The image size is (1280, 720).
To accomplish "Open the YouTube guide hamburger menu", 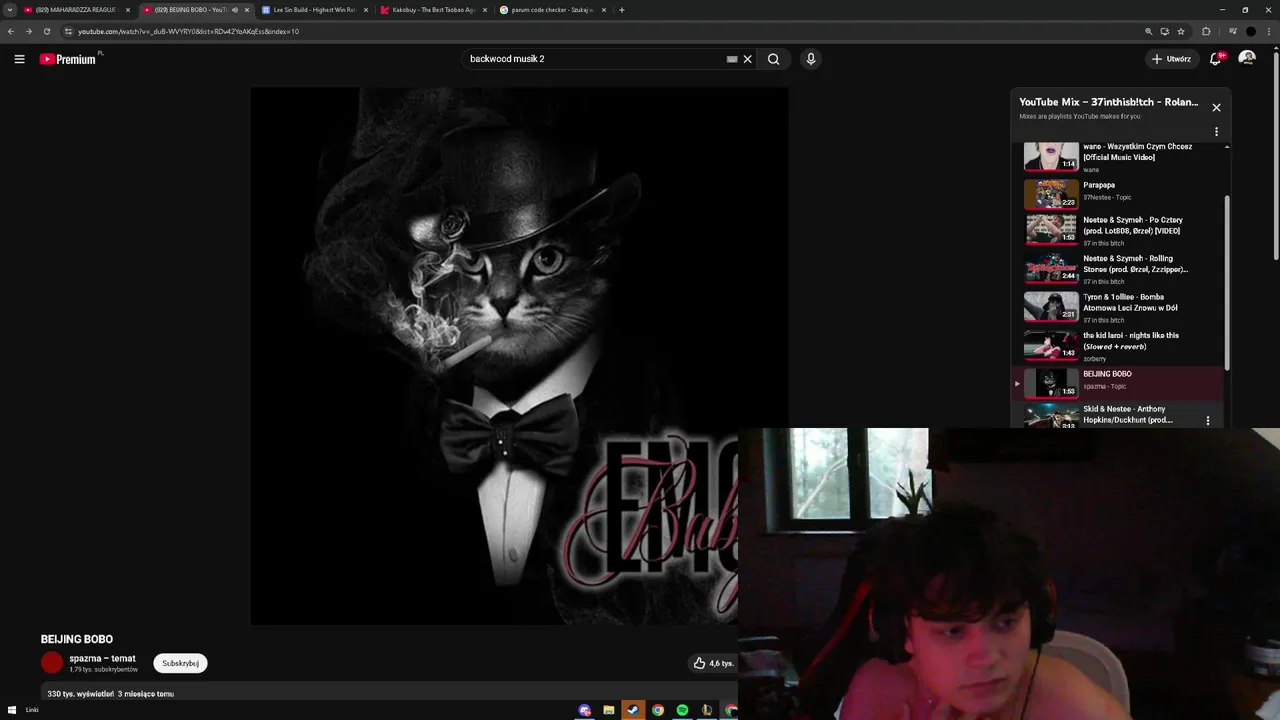I will 19,59.
